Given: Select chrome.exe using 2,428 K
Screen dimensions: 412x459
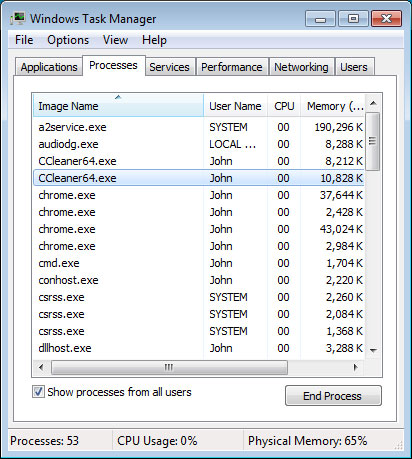Looking at the screenshot, I should pyautogui.click(x=199, y=212).
